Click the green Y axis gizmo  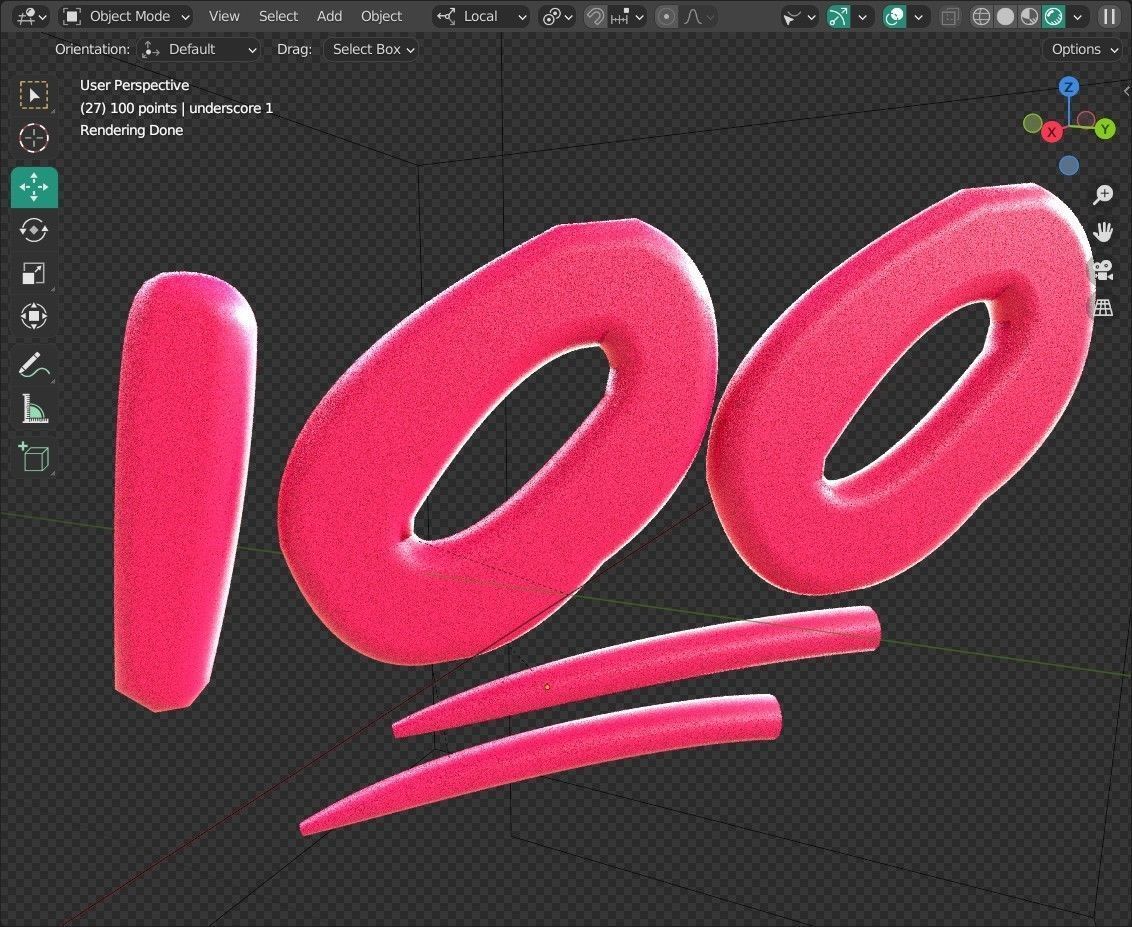pyautogui.click(x=1105, y=129)
